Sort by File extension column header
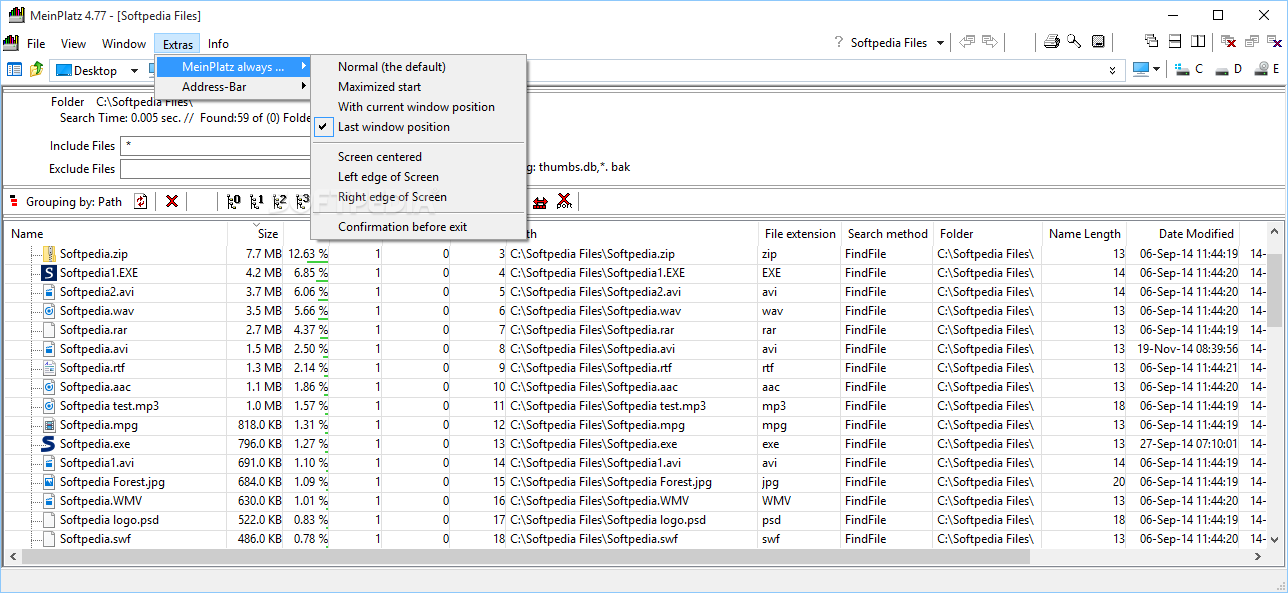 (799, 233)
